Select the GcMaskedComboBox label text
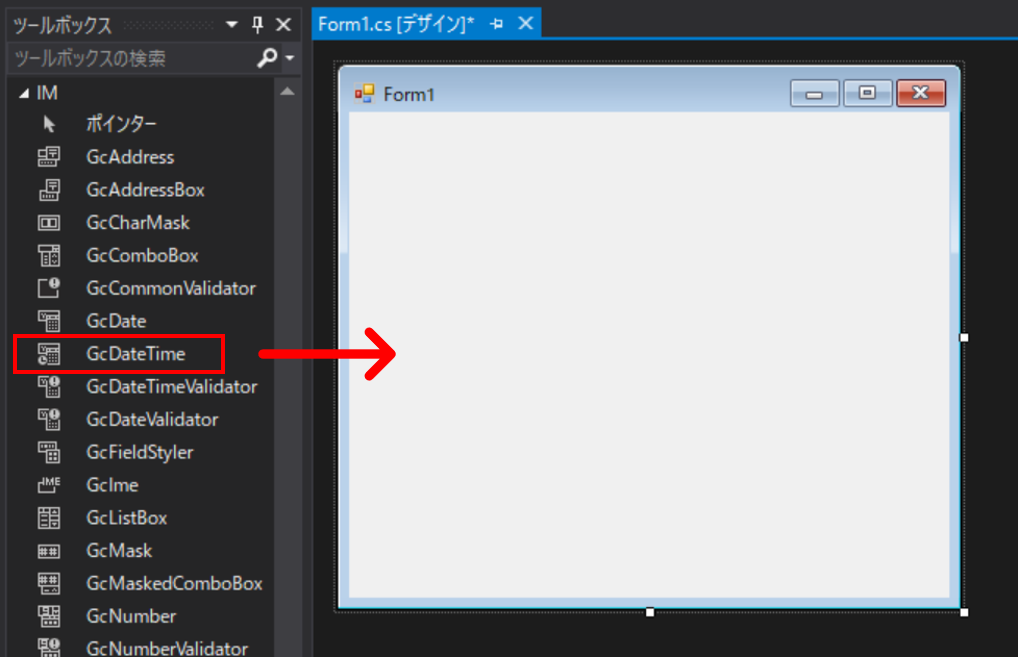The height and width of the screenshot is (657, 1018). pyautogui.click(x=174, y=583)
